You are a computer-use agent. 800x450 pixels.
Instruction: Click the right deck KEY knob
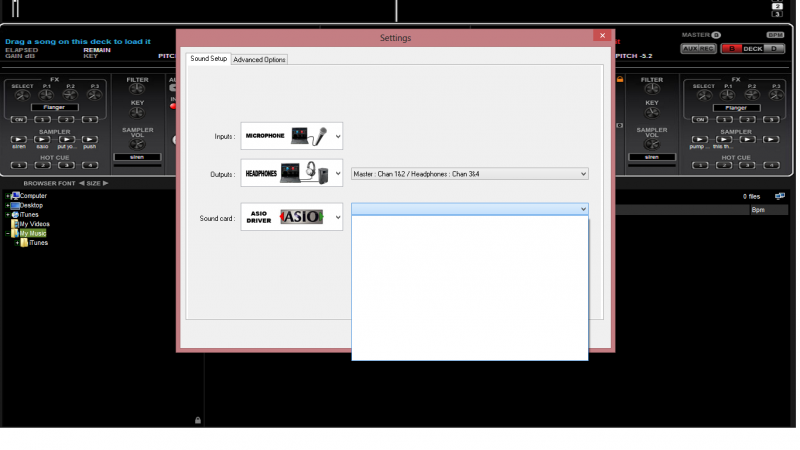point(652,113)
